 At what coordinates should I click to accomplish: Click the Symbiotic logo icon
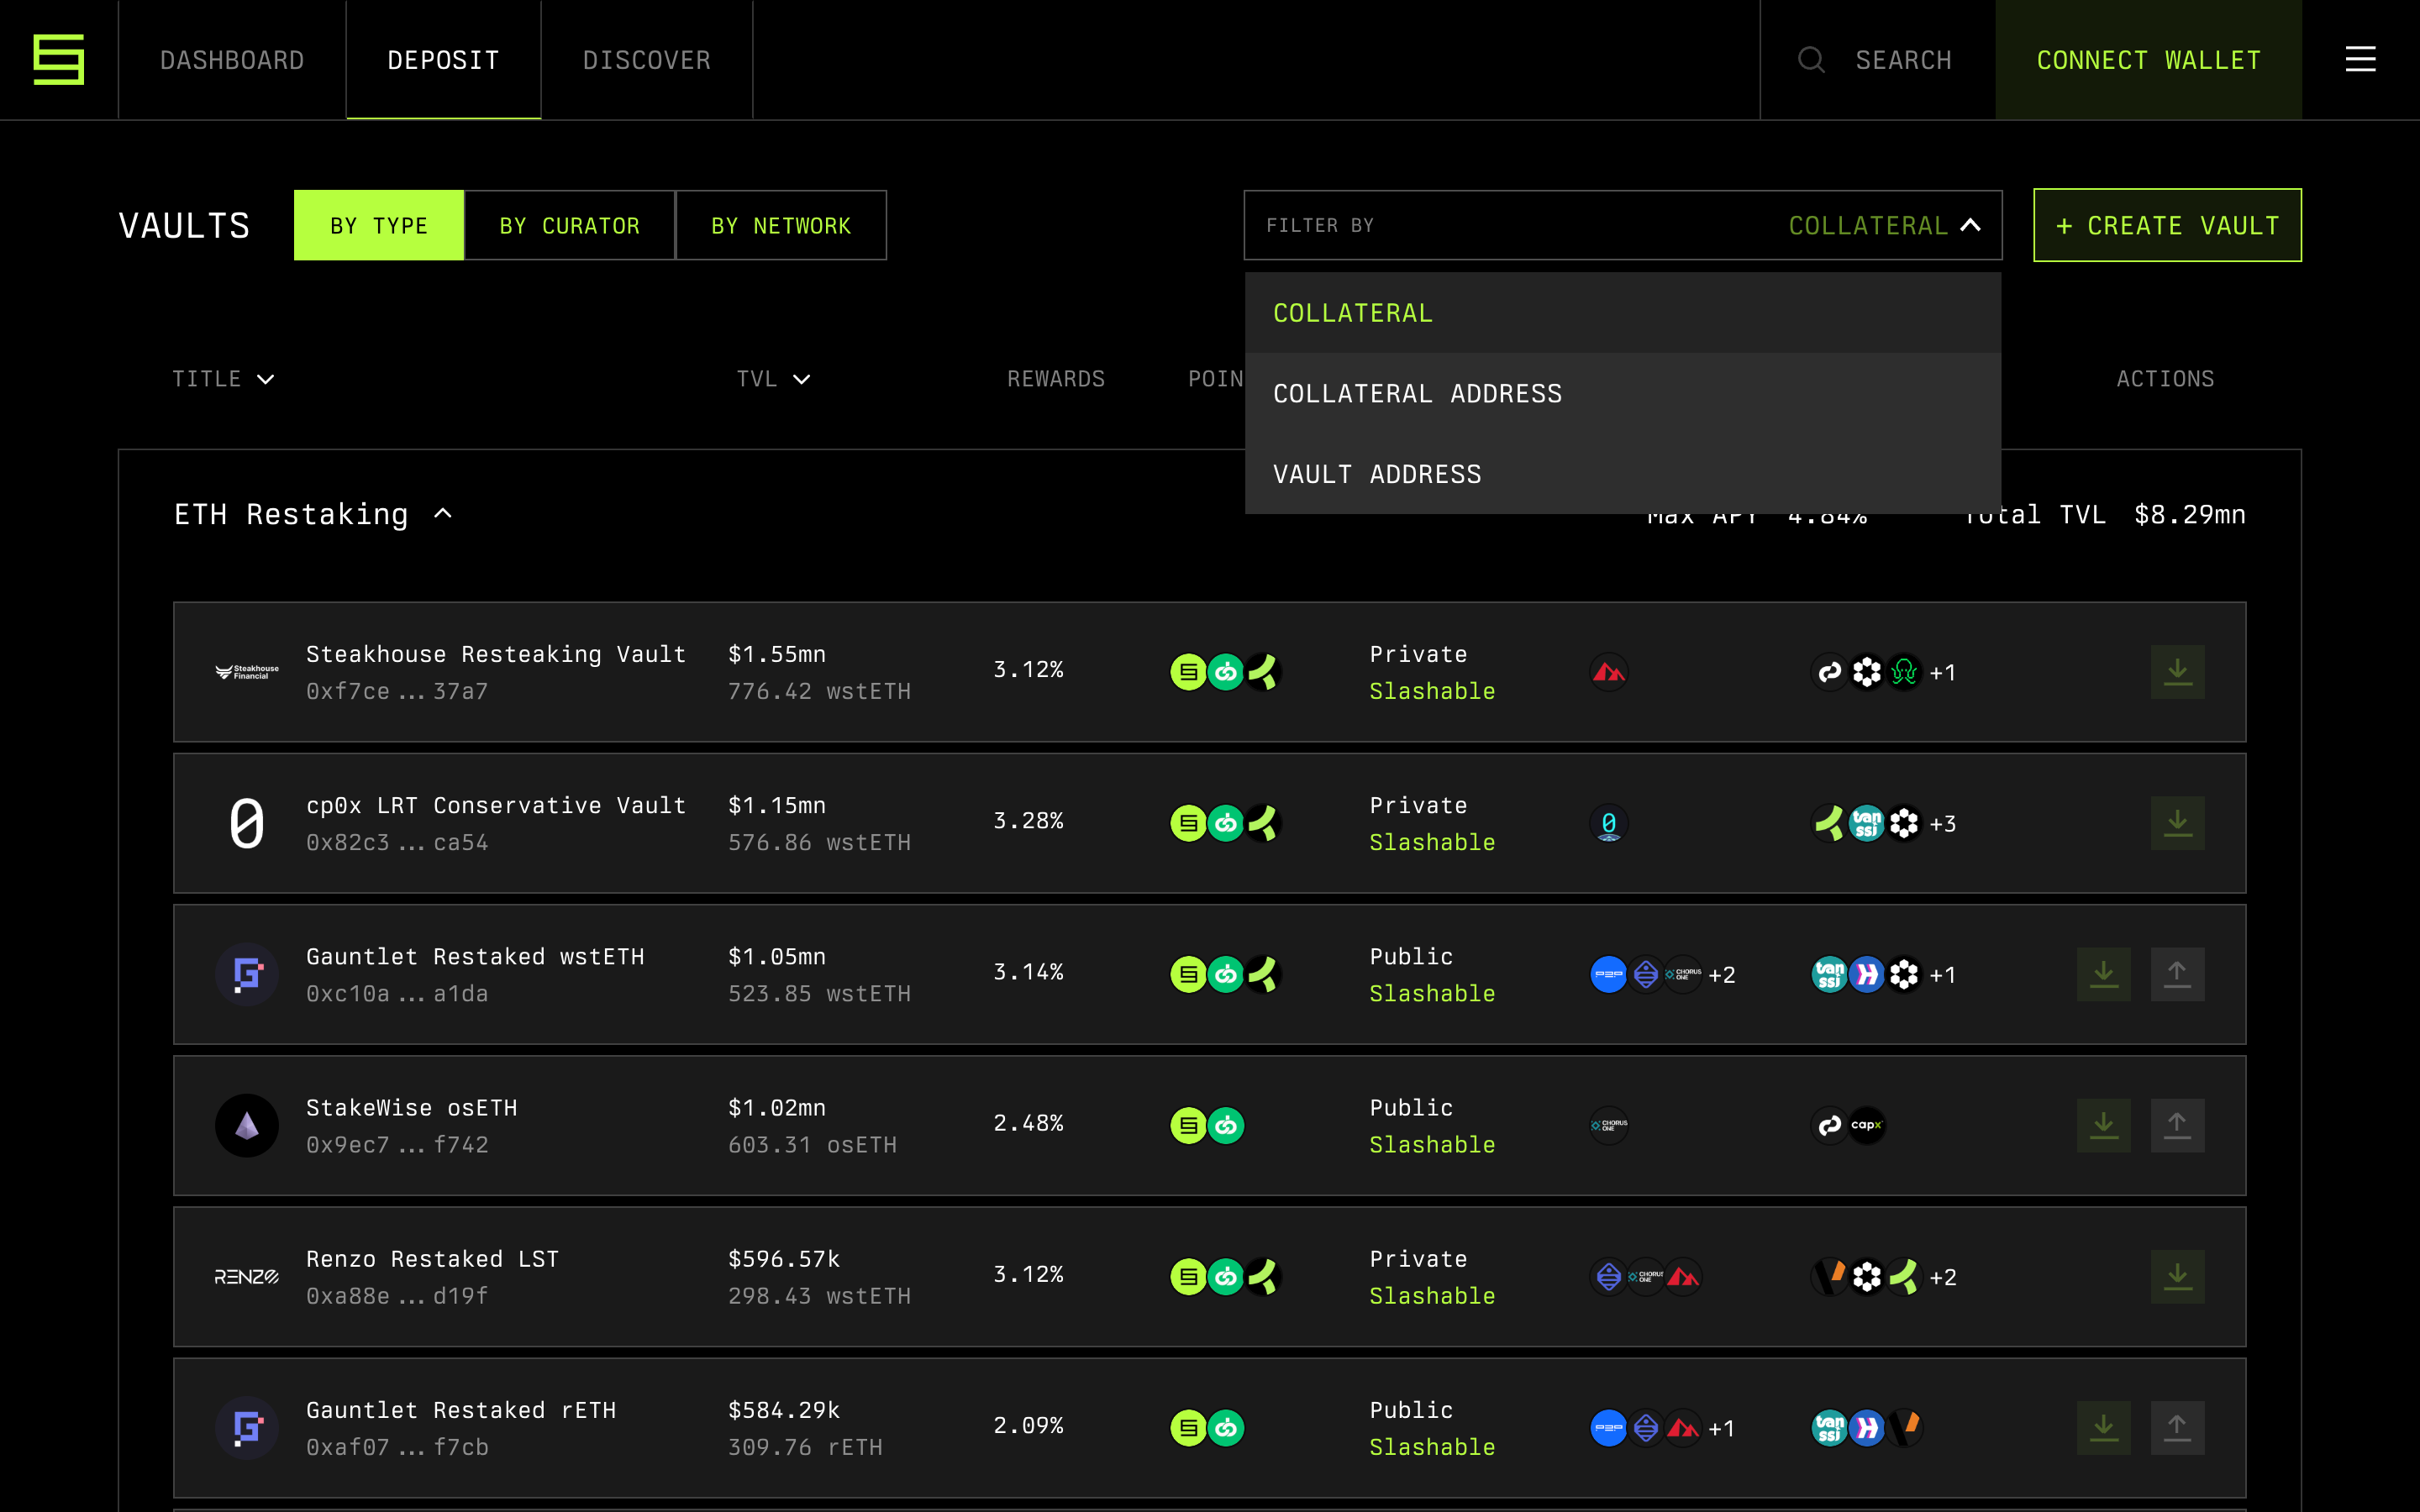(59, 60)
